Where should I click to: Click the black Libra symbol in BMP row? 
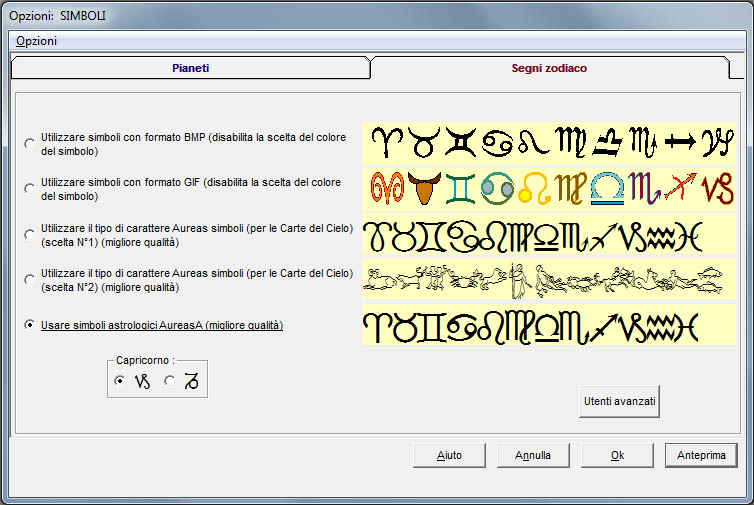tap(607, 142)
